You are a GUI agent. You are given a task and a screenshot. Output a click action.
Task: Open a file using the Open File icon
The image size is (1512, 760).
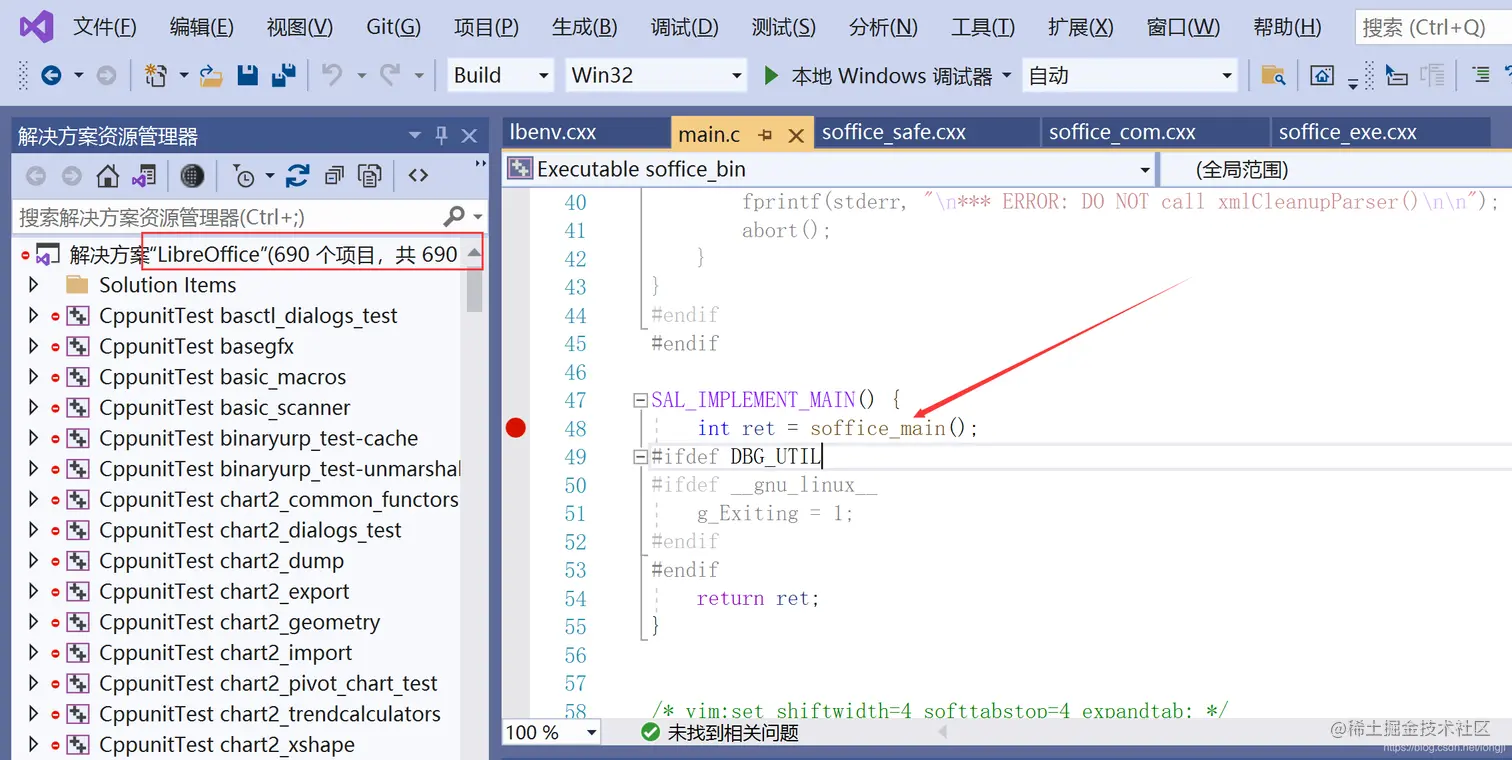pos(209,75)
